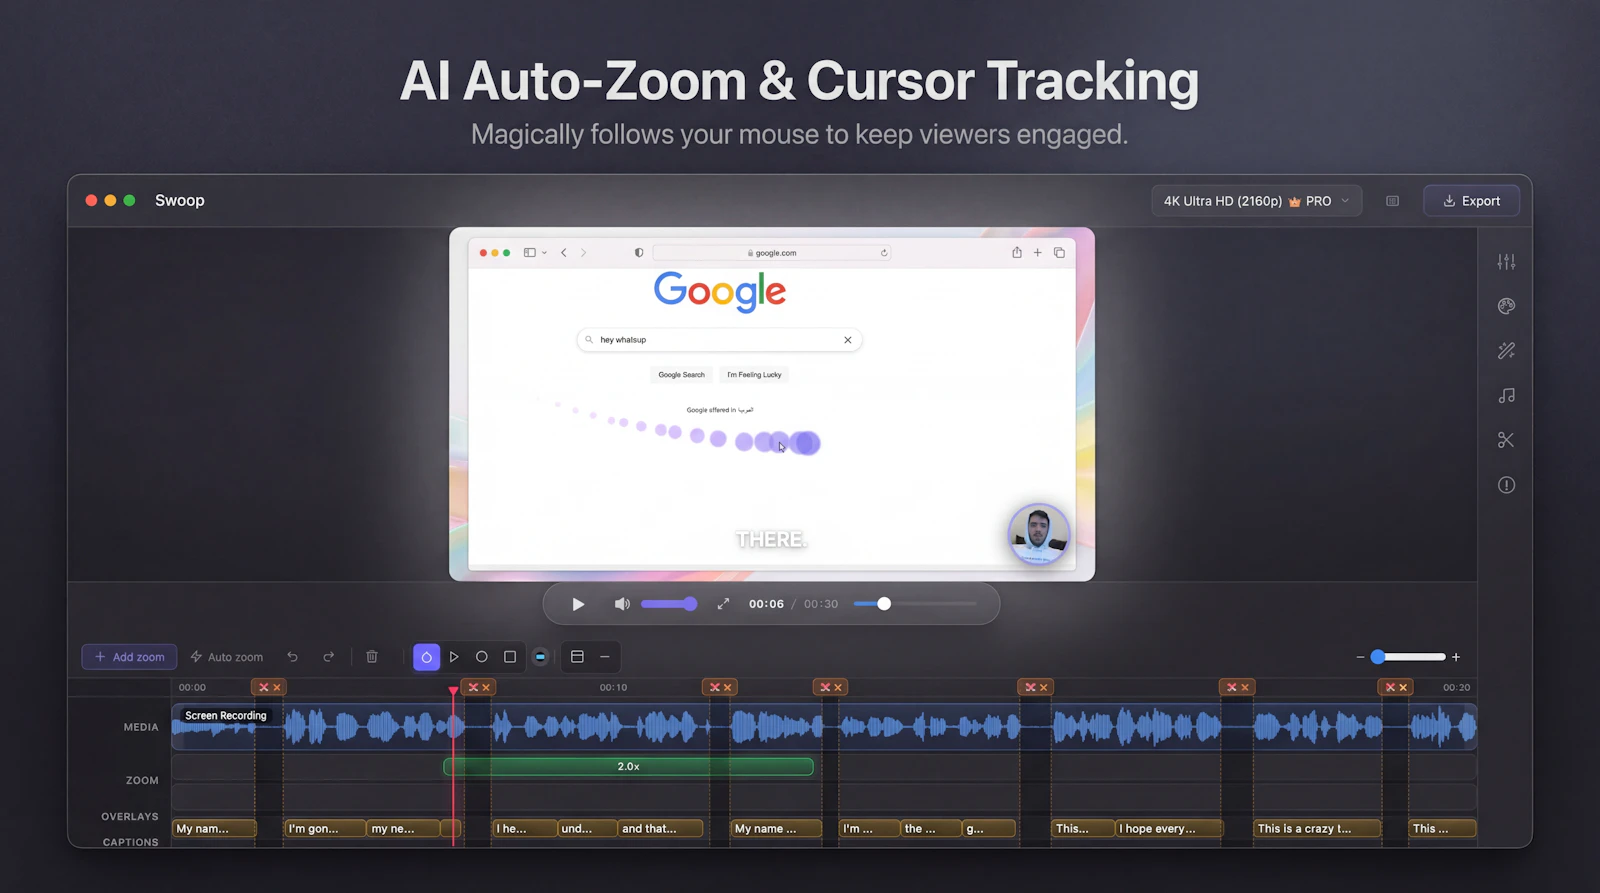
Task: Click the browser new tab plus icon
Action: point(1038,253)
